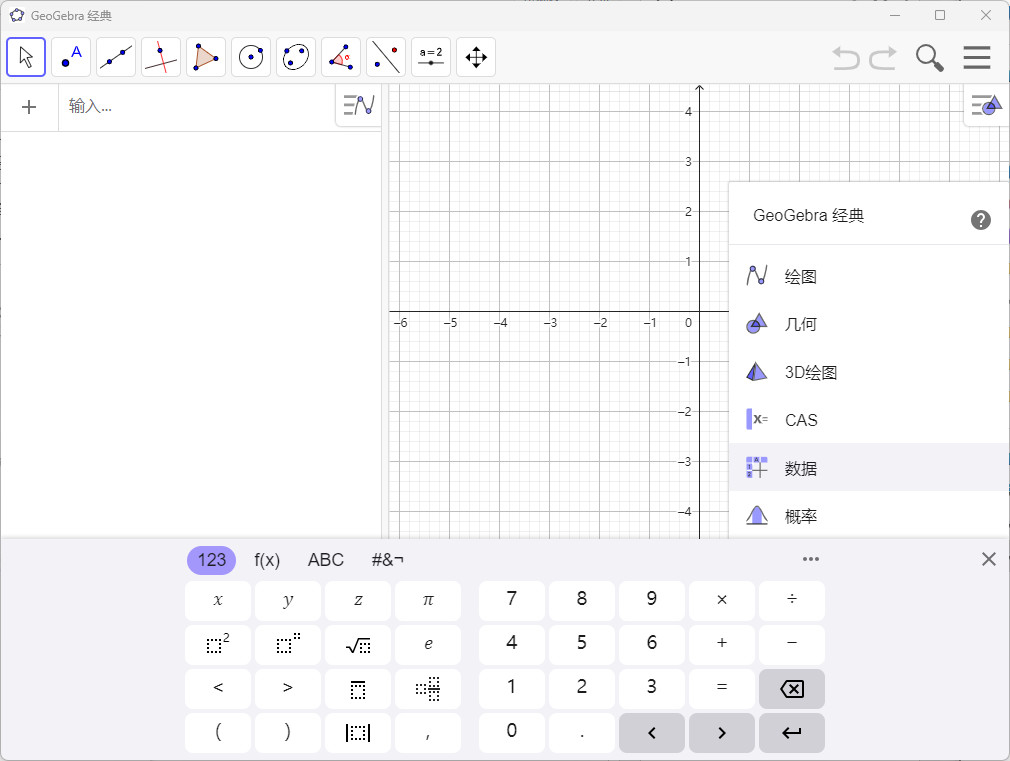Select the Line through two points tool
This screenshot has height=761, width=1010.
[116, 57]
